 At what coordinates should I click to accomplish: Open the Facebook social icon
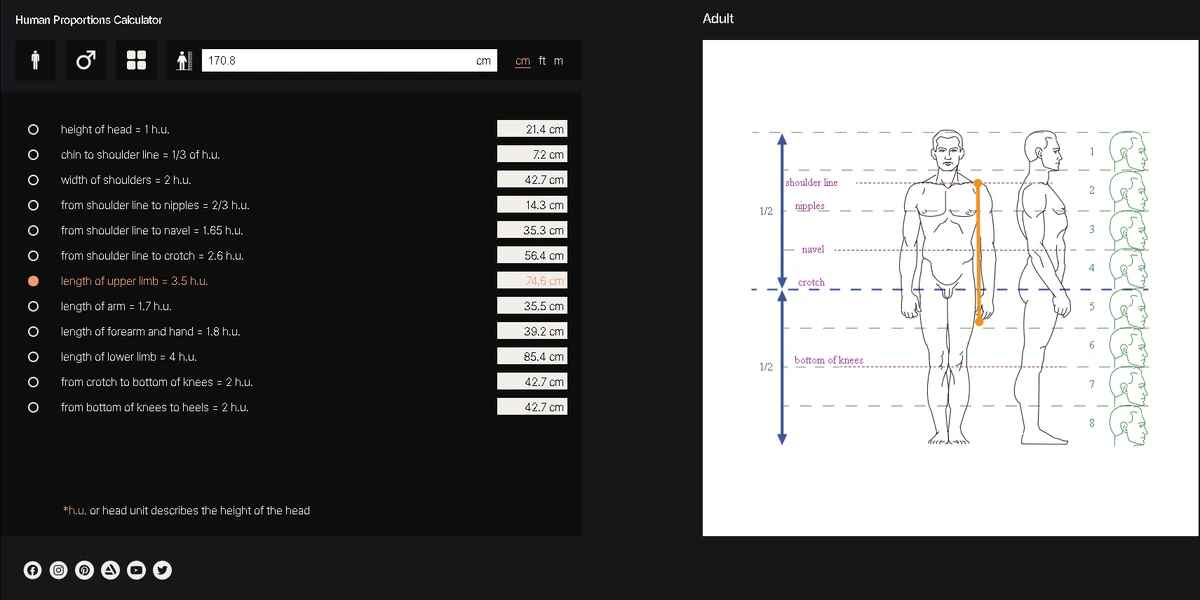[x=33, y=570]
